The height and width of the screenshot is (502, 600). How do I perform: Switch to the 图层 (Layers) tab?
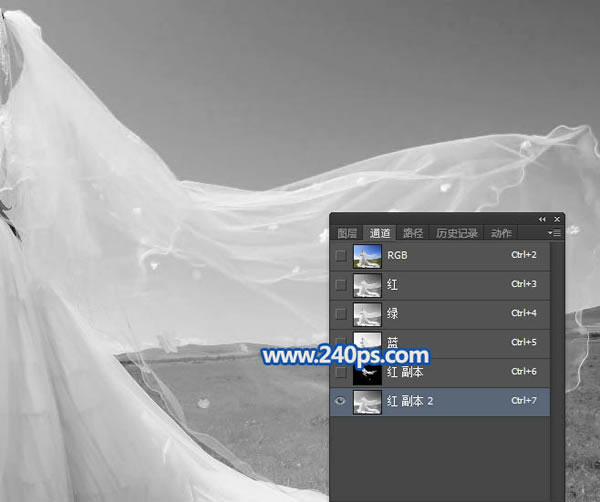point(347,233)
